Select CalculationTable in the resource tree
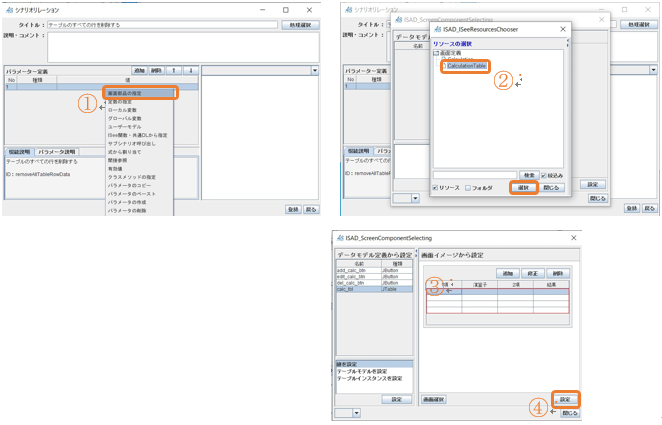Screen dimensions: 662x425 [466, 66]
